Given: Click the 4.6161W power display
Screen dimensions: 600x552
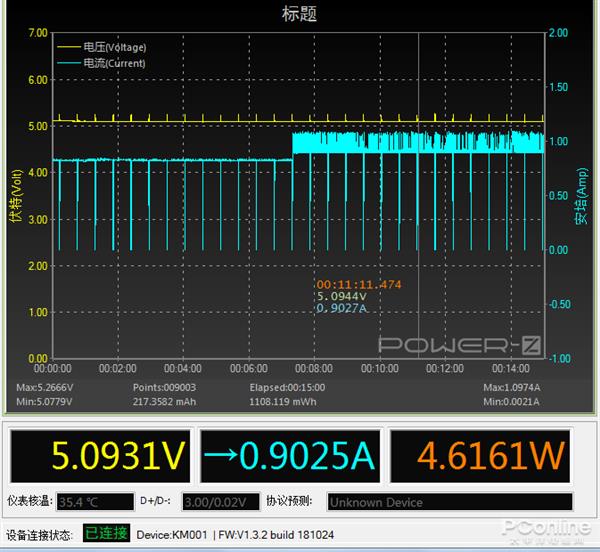Looking at the screenshot, I should [x=480, y=456].
